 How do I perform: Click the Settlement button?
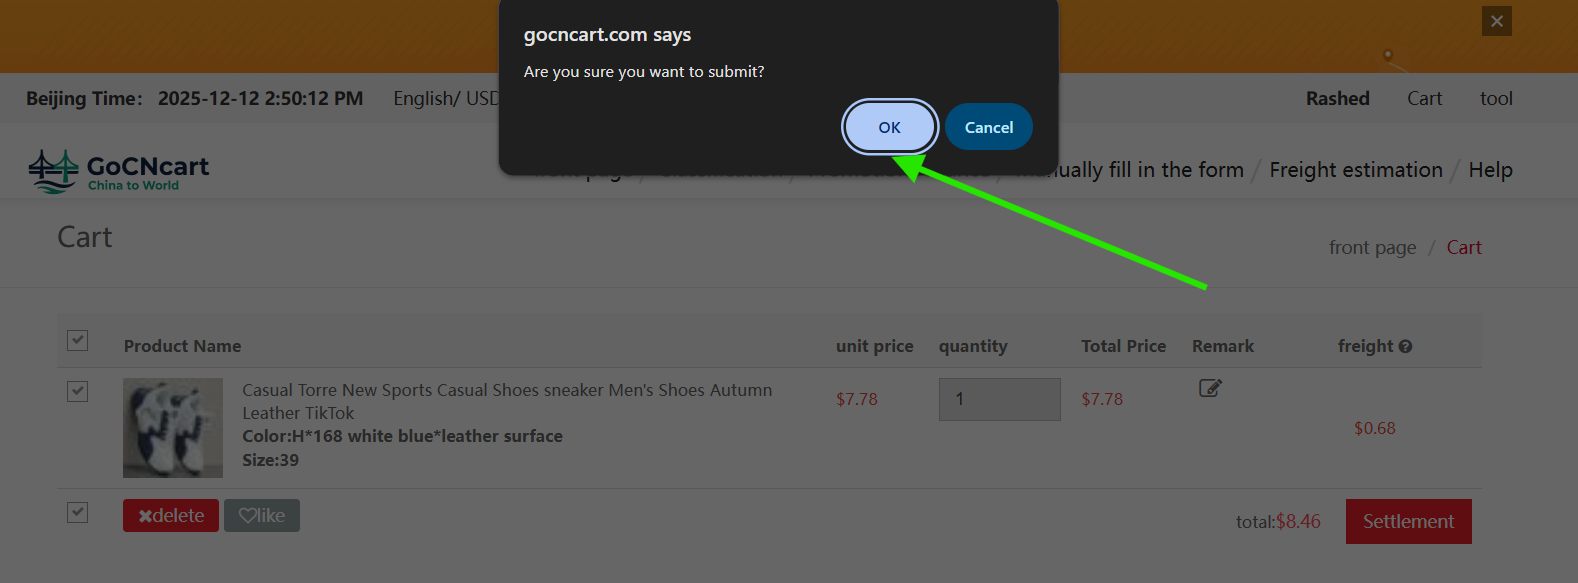coord(1408,521)
